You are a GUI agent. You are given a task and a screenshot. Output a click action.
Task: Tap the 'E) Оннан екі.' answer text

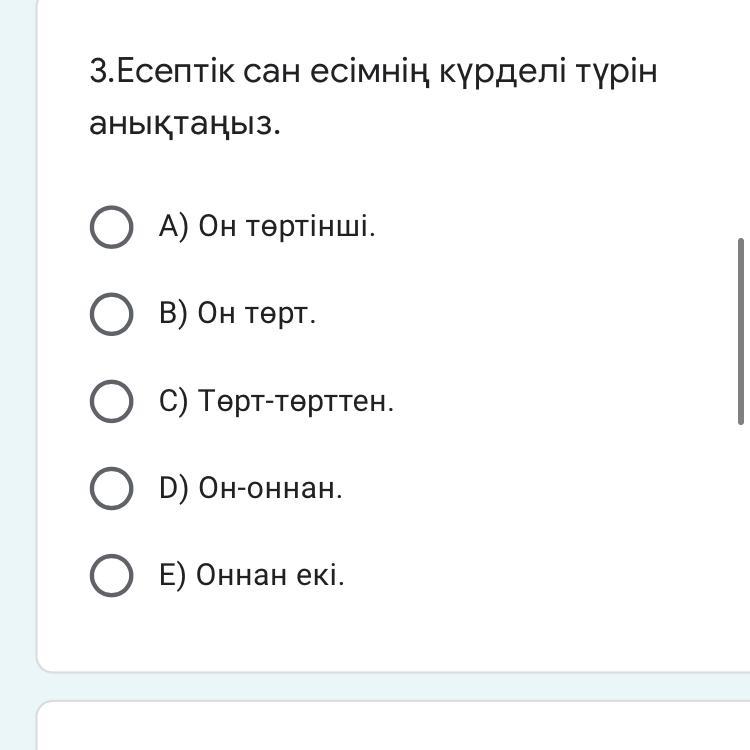click(x=251, y=576)
